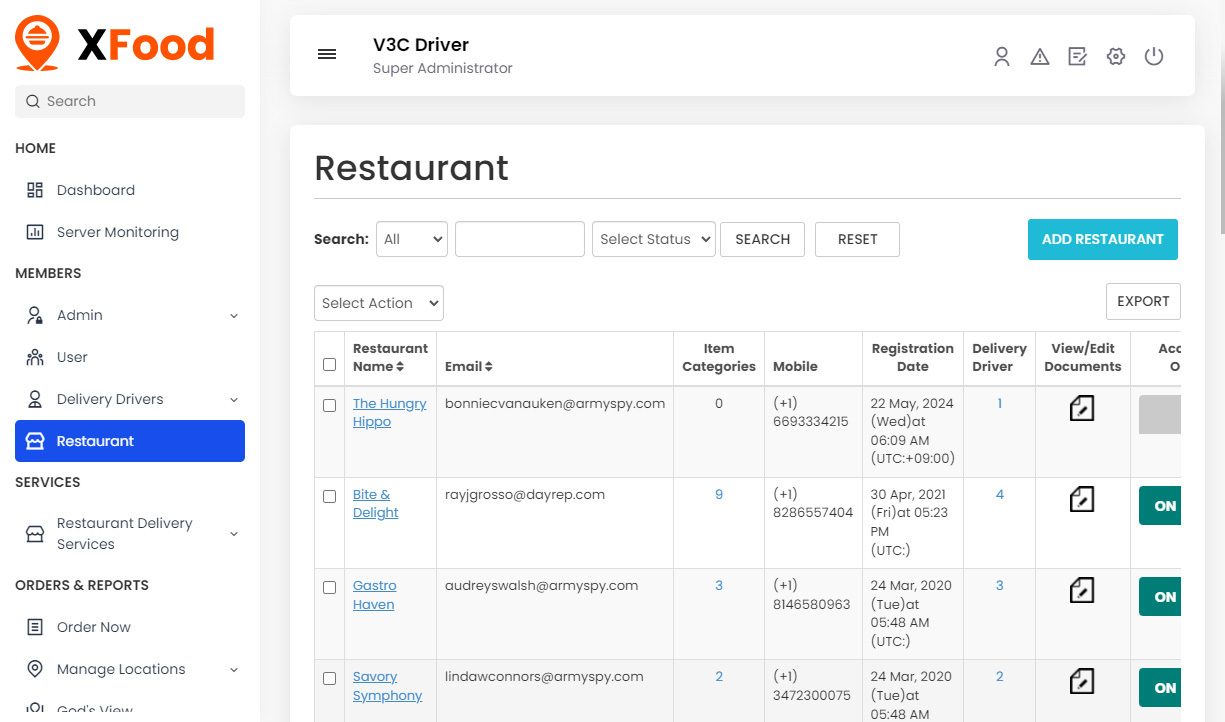Click the hamburger menu icon
This screenshot has width=1225, height=722.
[327, 55]
